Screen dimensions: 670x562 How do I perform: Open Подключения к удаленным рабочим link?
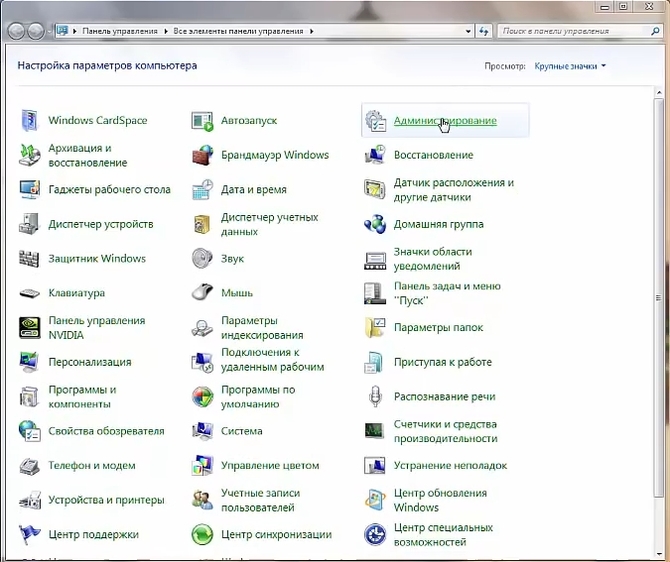pos(273,360)
